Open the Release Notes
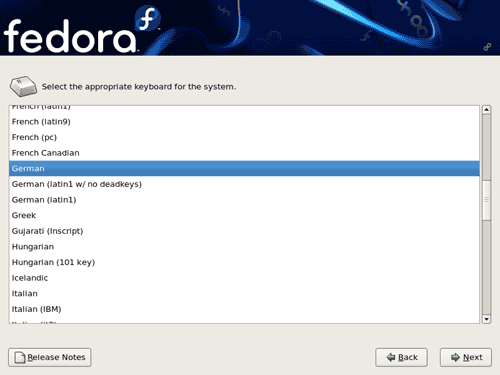This screenshot has width=500, height=375. click(50, 357)
